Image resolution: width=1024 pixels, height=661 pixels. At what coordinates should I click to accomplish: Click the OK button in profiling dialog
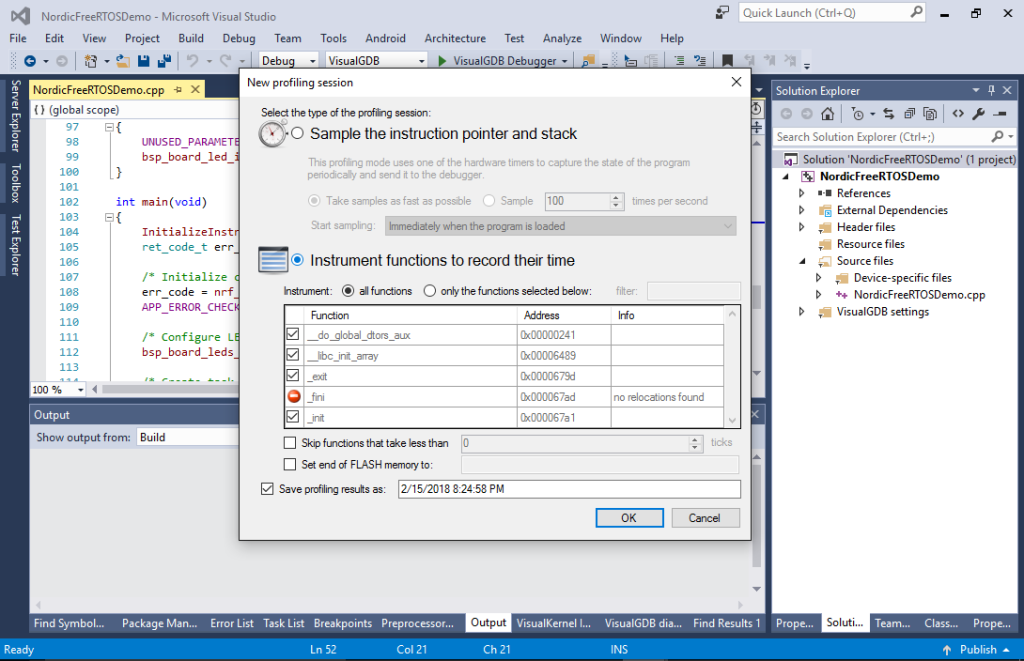(629, 518)
